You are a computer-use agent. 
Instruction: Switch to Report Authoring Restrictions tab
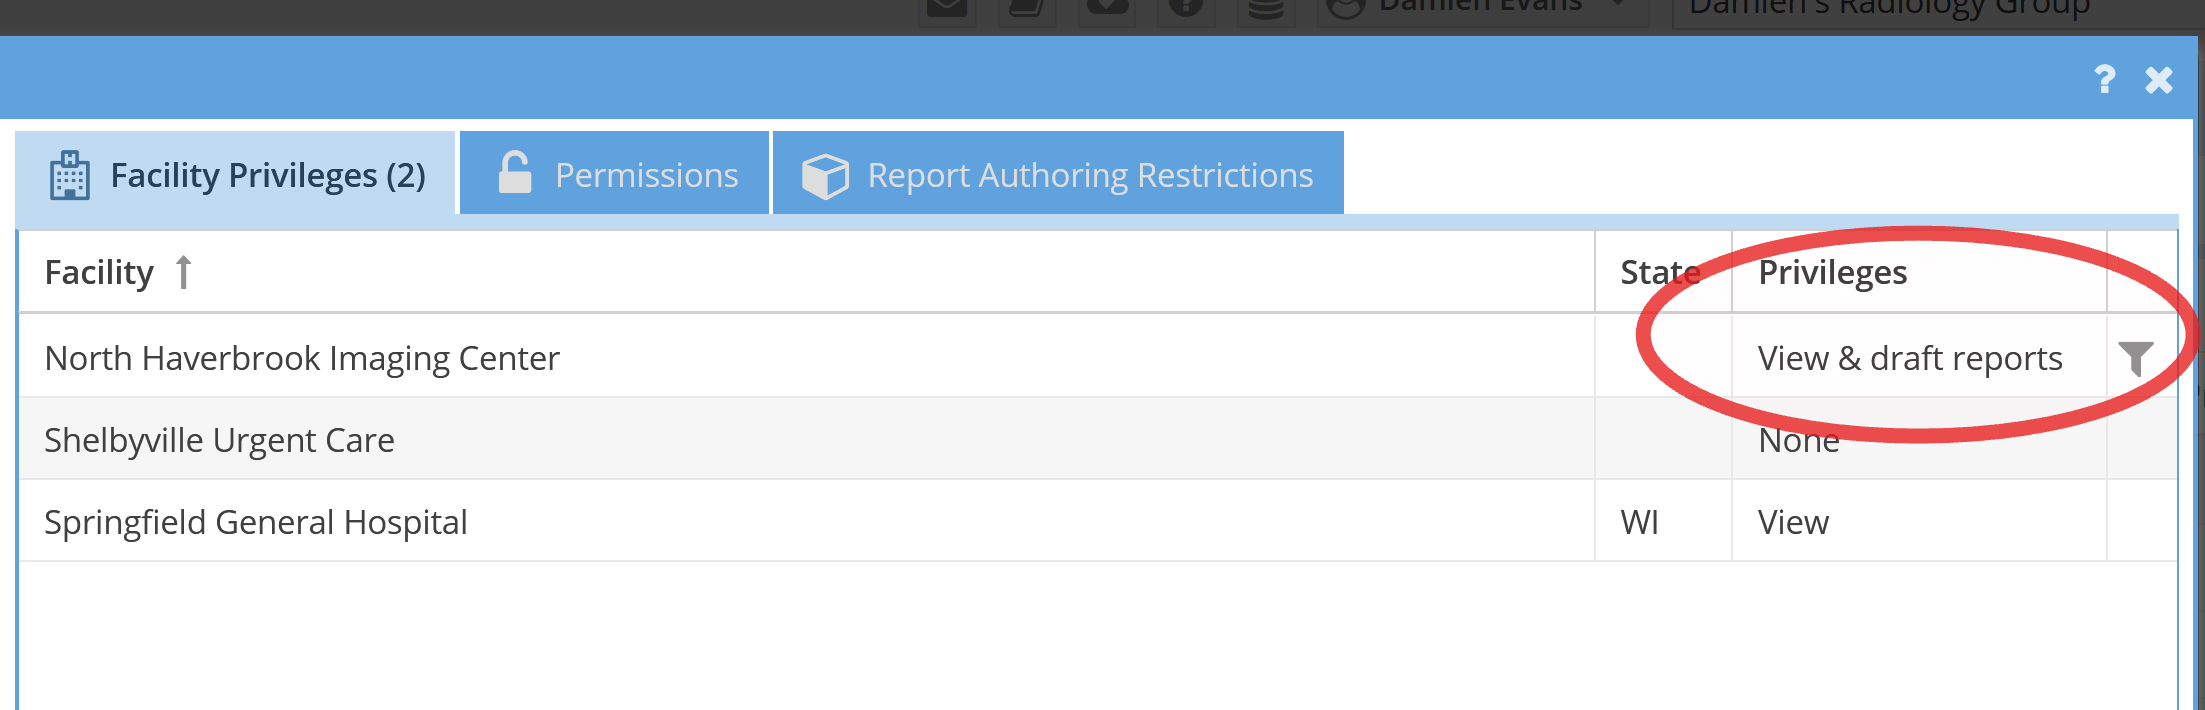click(1058, 173)
